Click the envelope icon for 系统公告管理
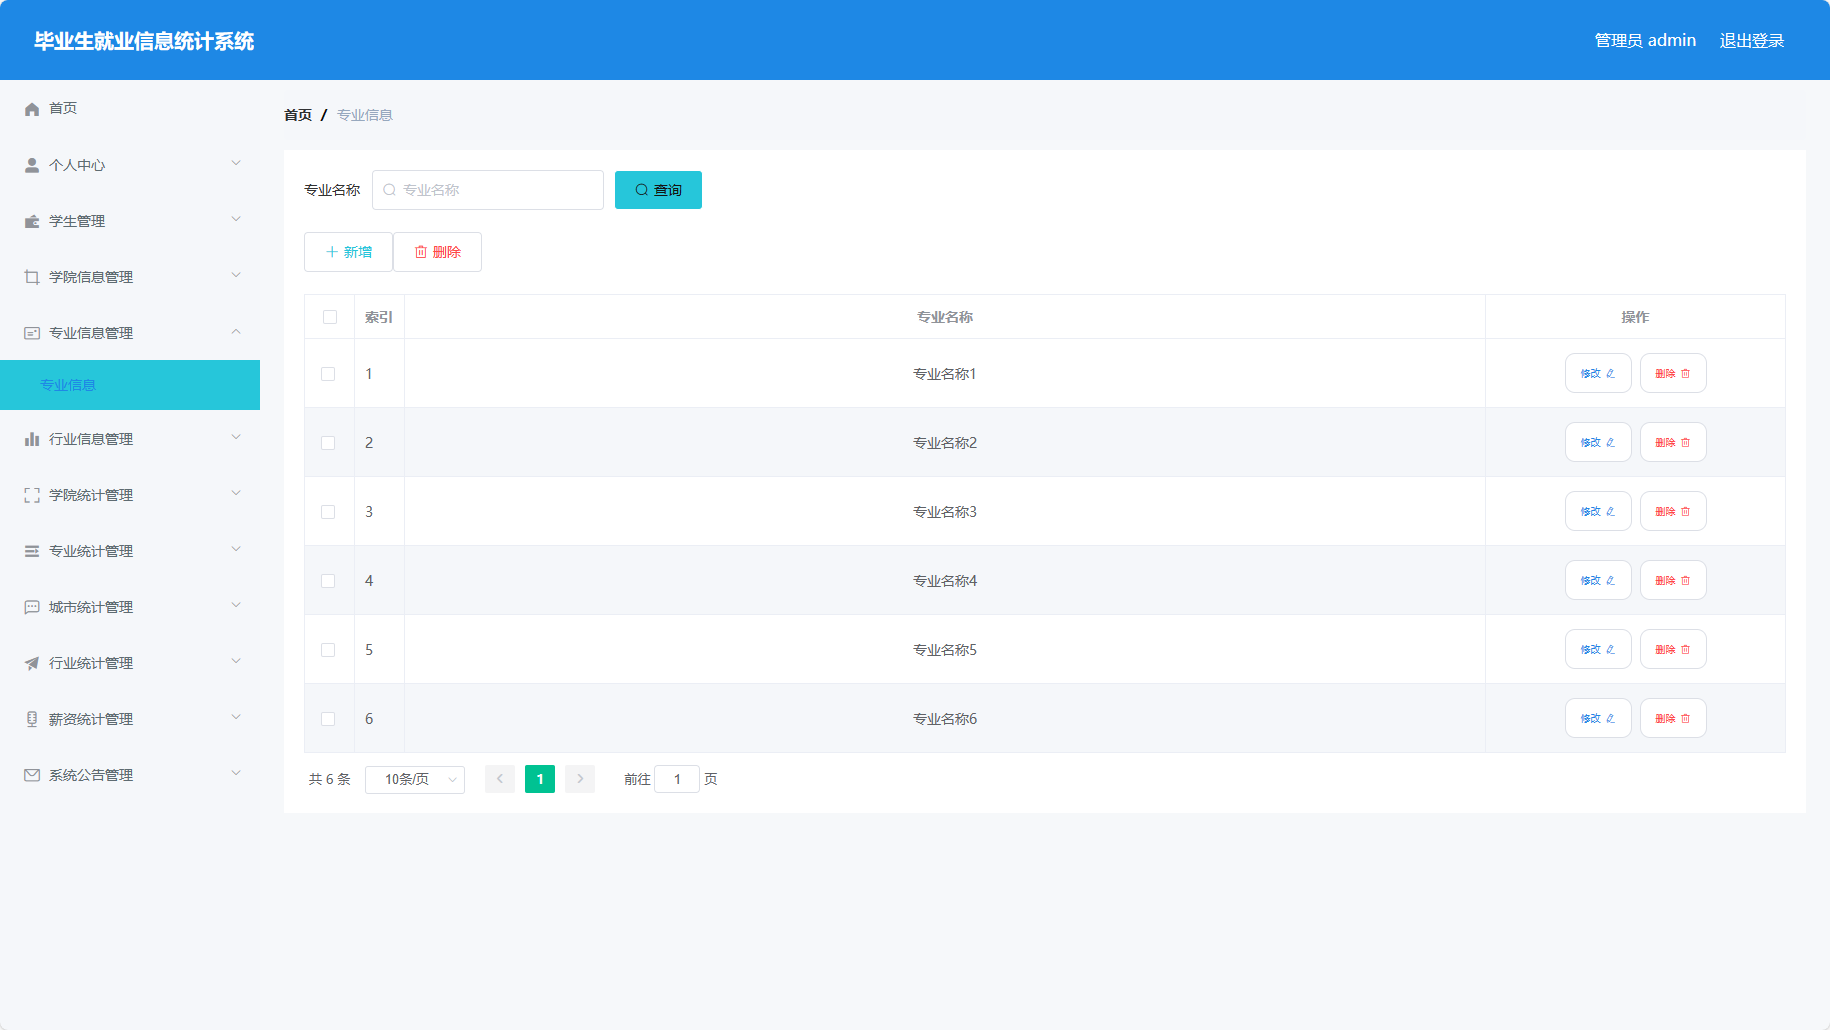The width and height of the screenshot is (1830, 1030). pos(32,775)
